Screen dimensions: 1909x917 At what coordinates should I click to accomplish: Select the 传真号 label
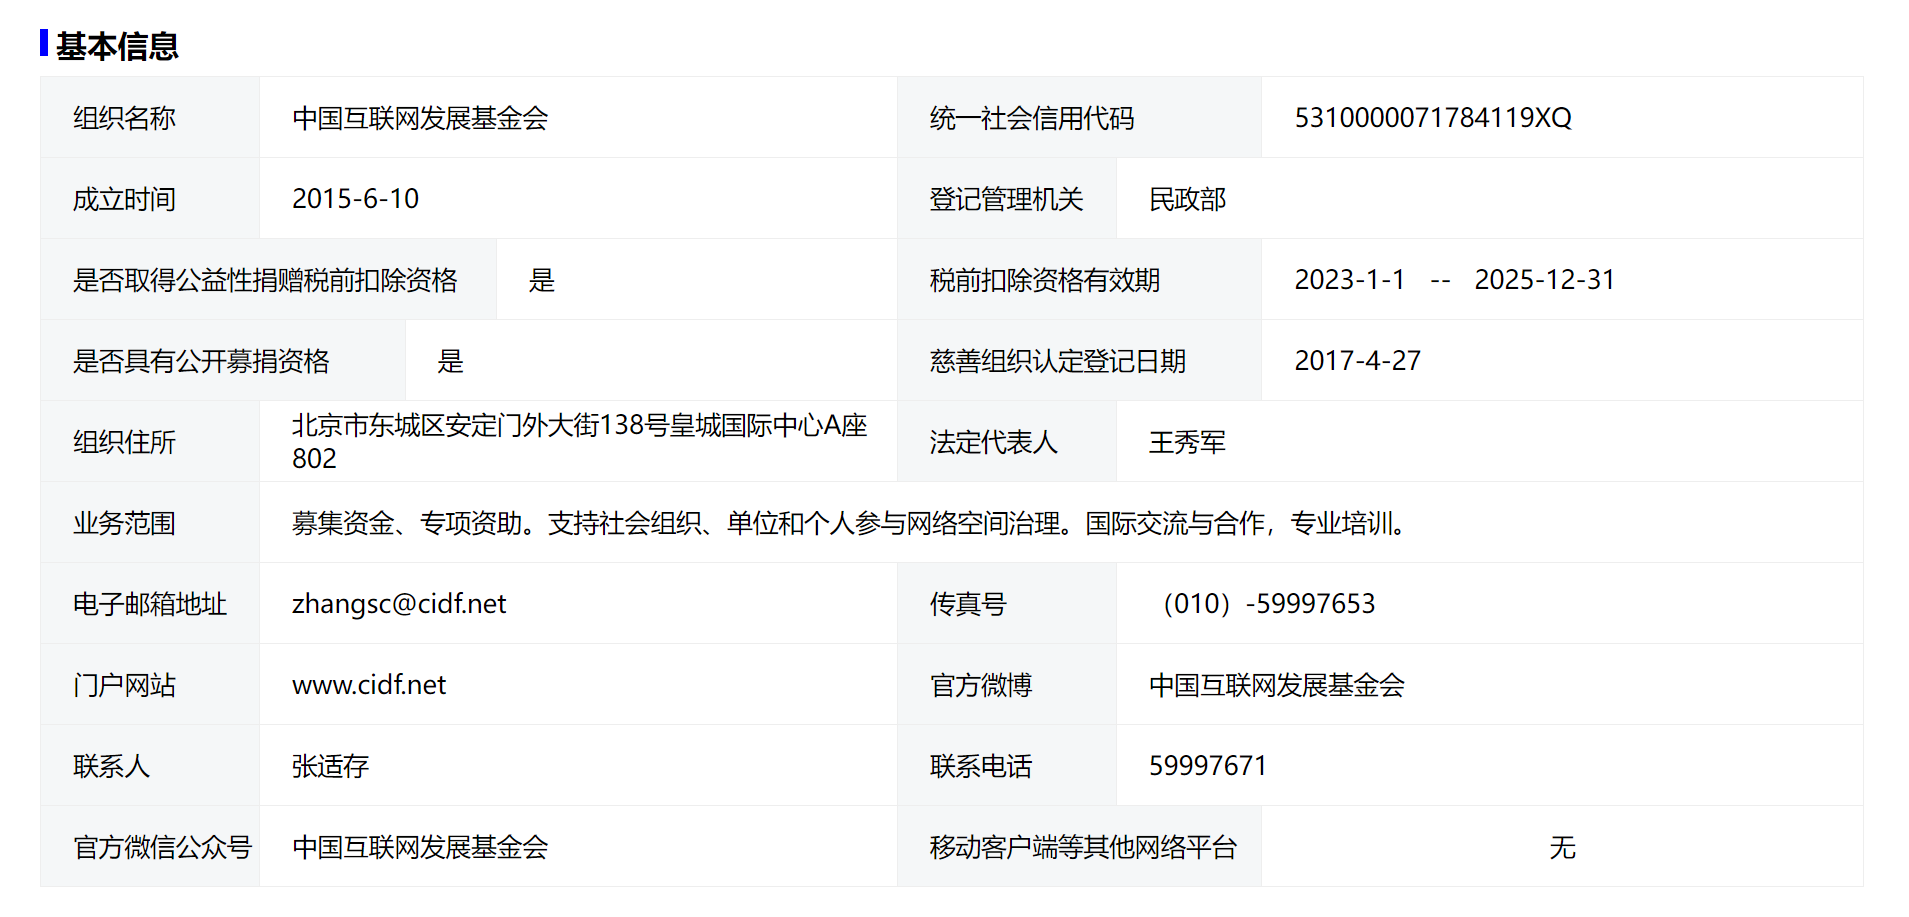967,604
